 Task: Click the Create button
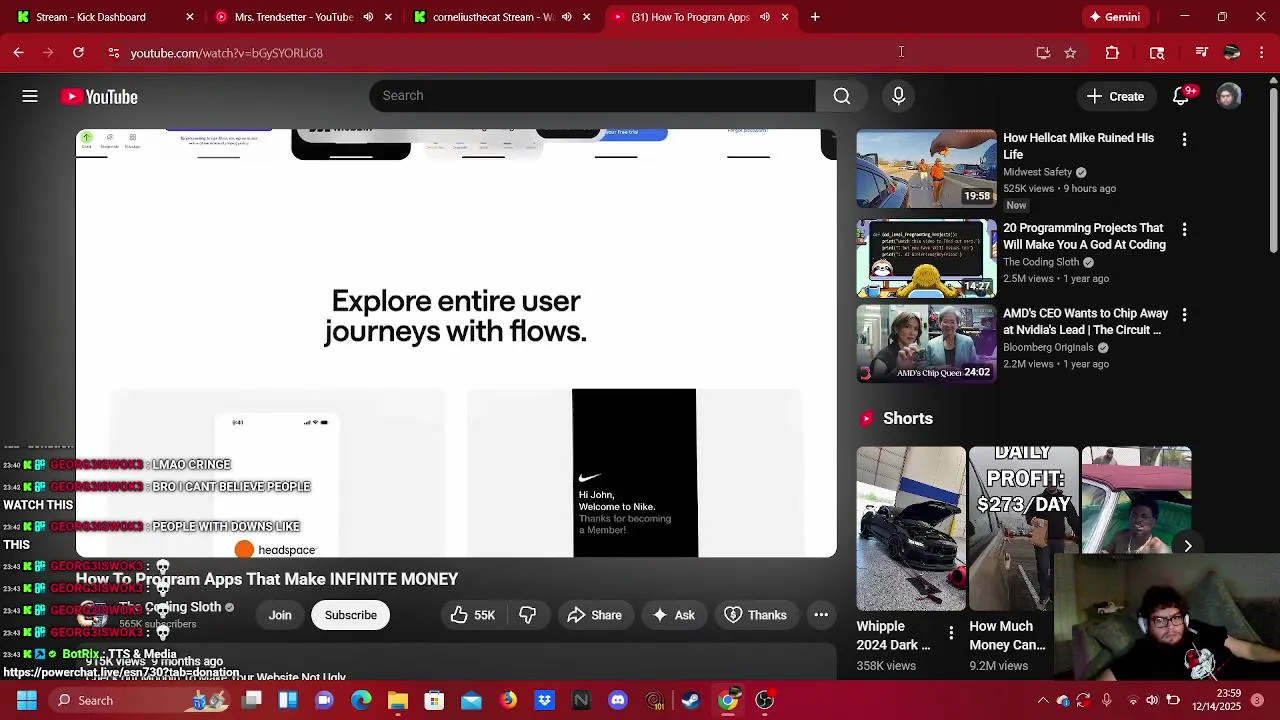1115,96
